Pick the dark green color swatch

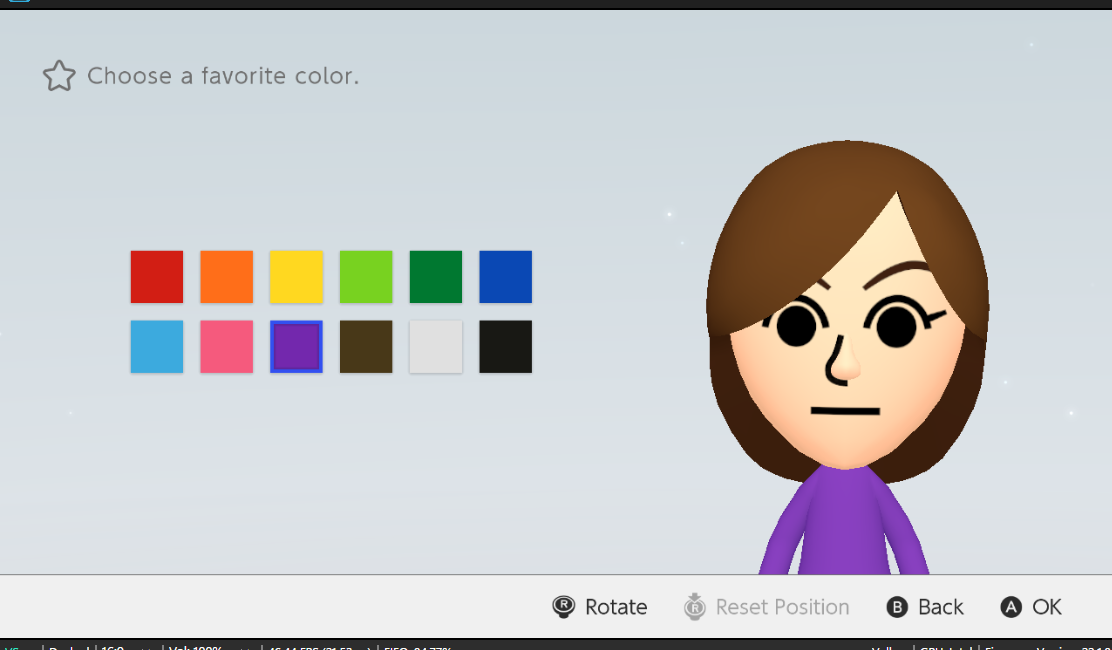click(x=435, y=276)
